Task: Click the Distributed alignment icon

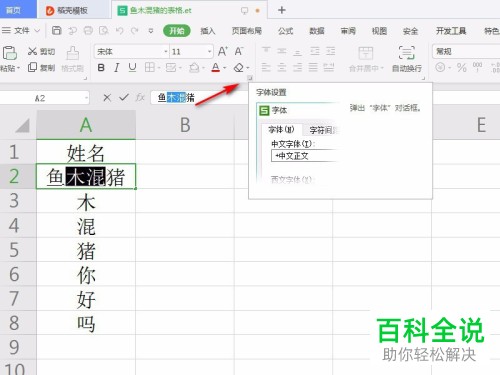Action: [329, 68]
